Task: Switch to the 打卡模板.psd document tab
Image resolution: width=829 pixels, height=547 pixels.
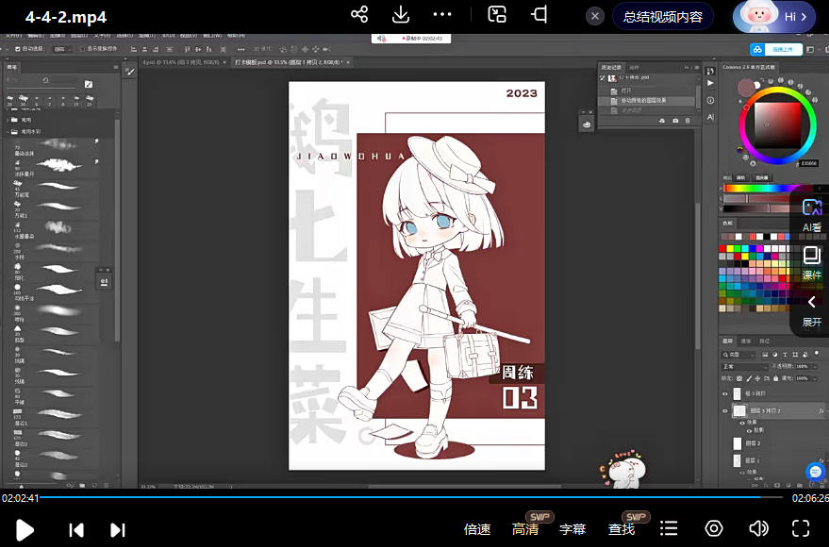Action: 287,62
